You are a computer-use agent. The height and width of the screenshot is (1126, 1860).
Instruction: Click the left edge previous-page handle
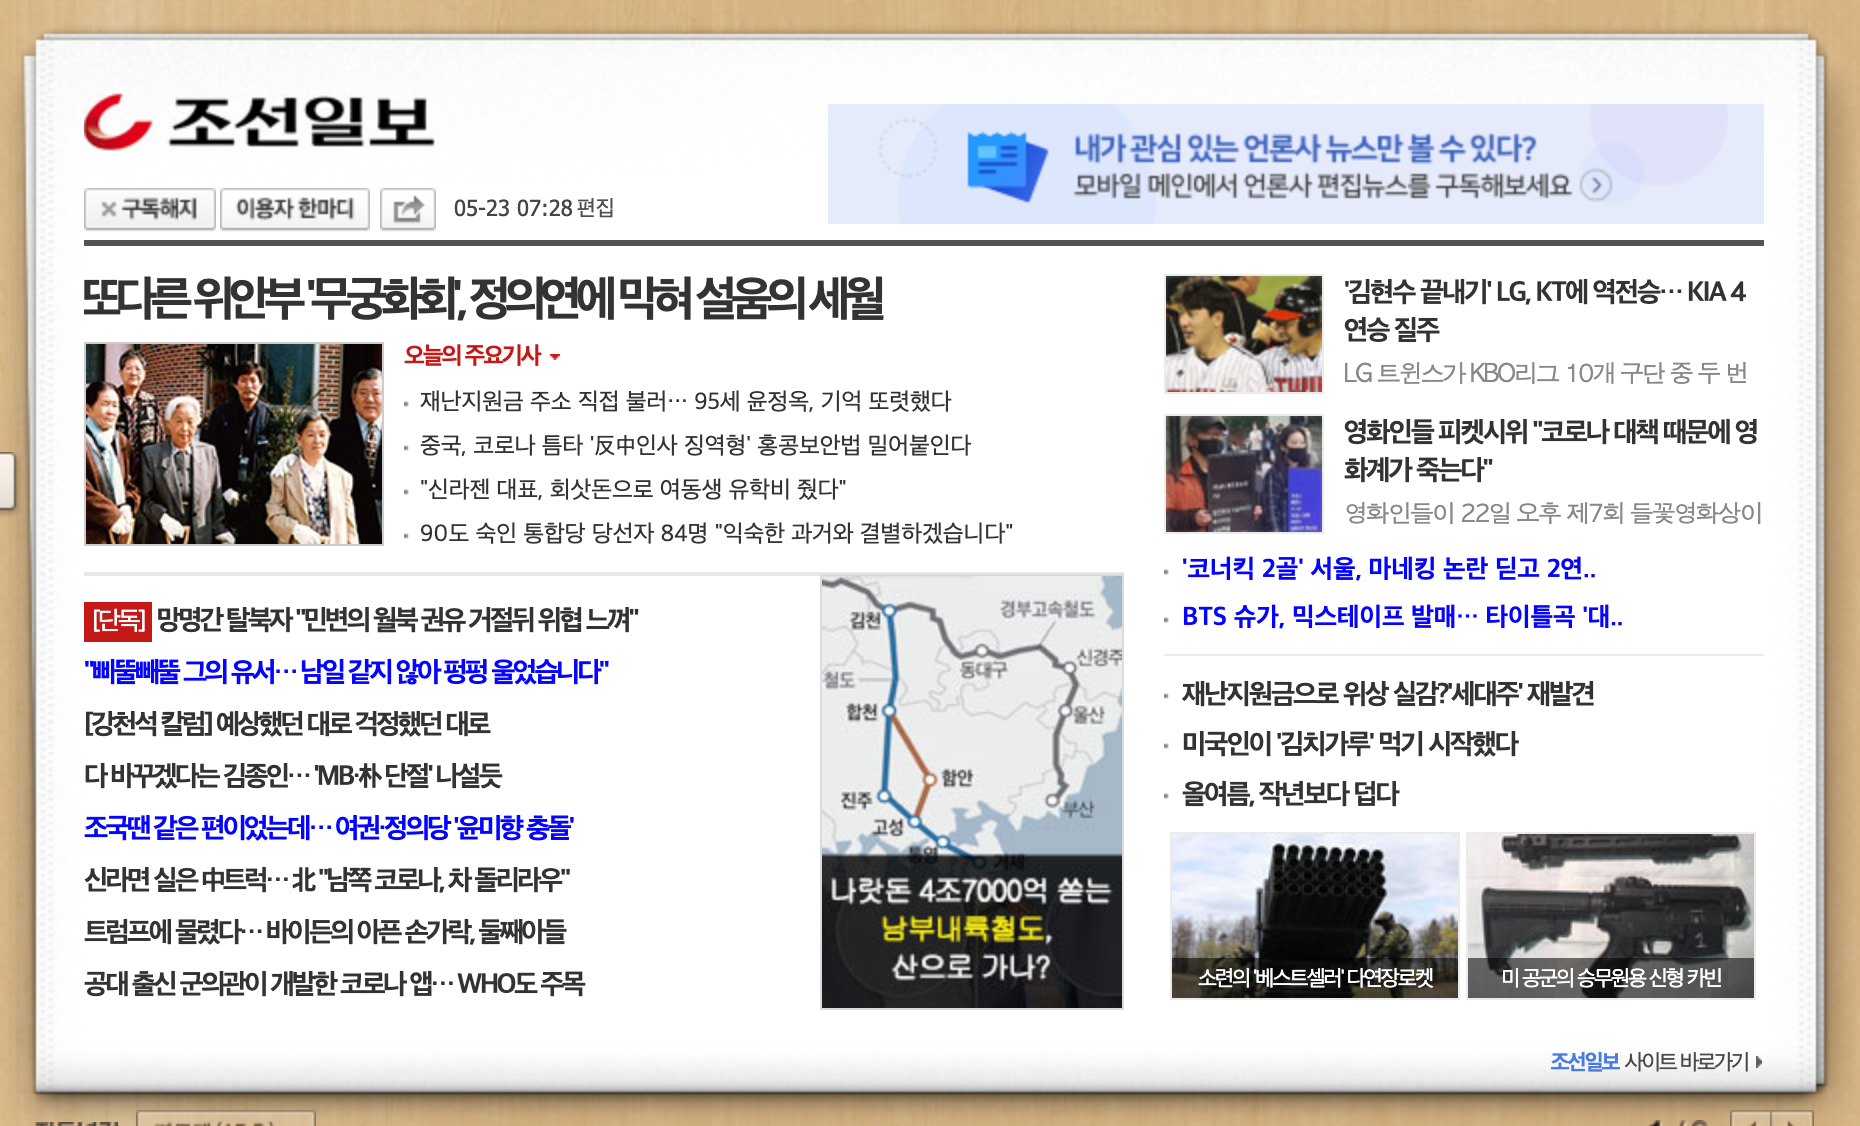point(7,481)
